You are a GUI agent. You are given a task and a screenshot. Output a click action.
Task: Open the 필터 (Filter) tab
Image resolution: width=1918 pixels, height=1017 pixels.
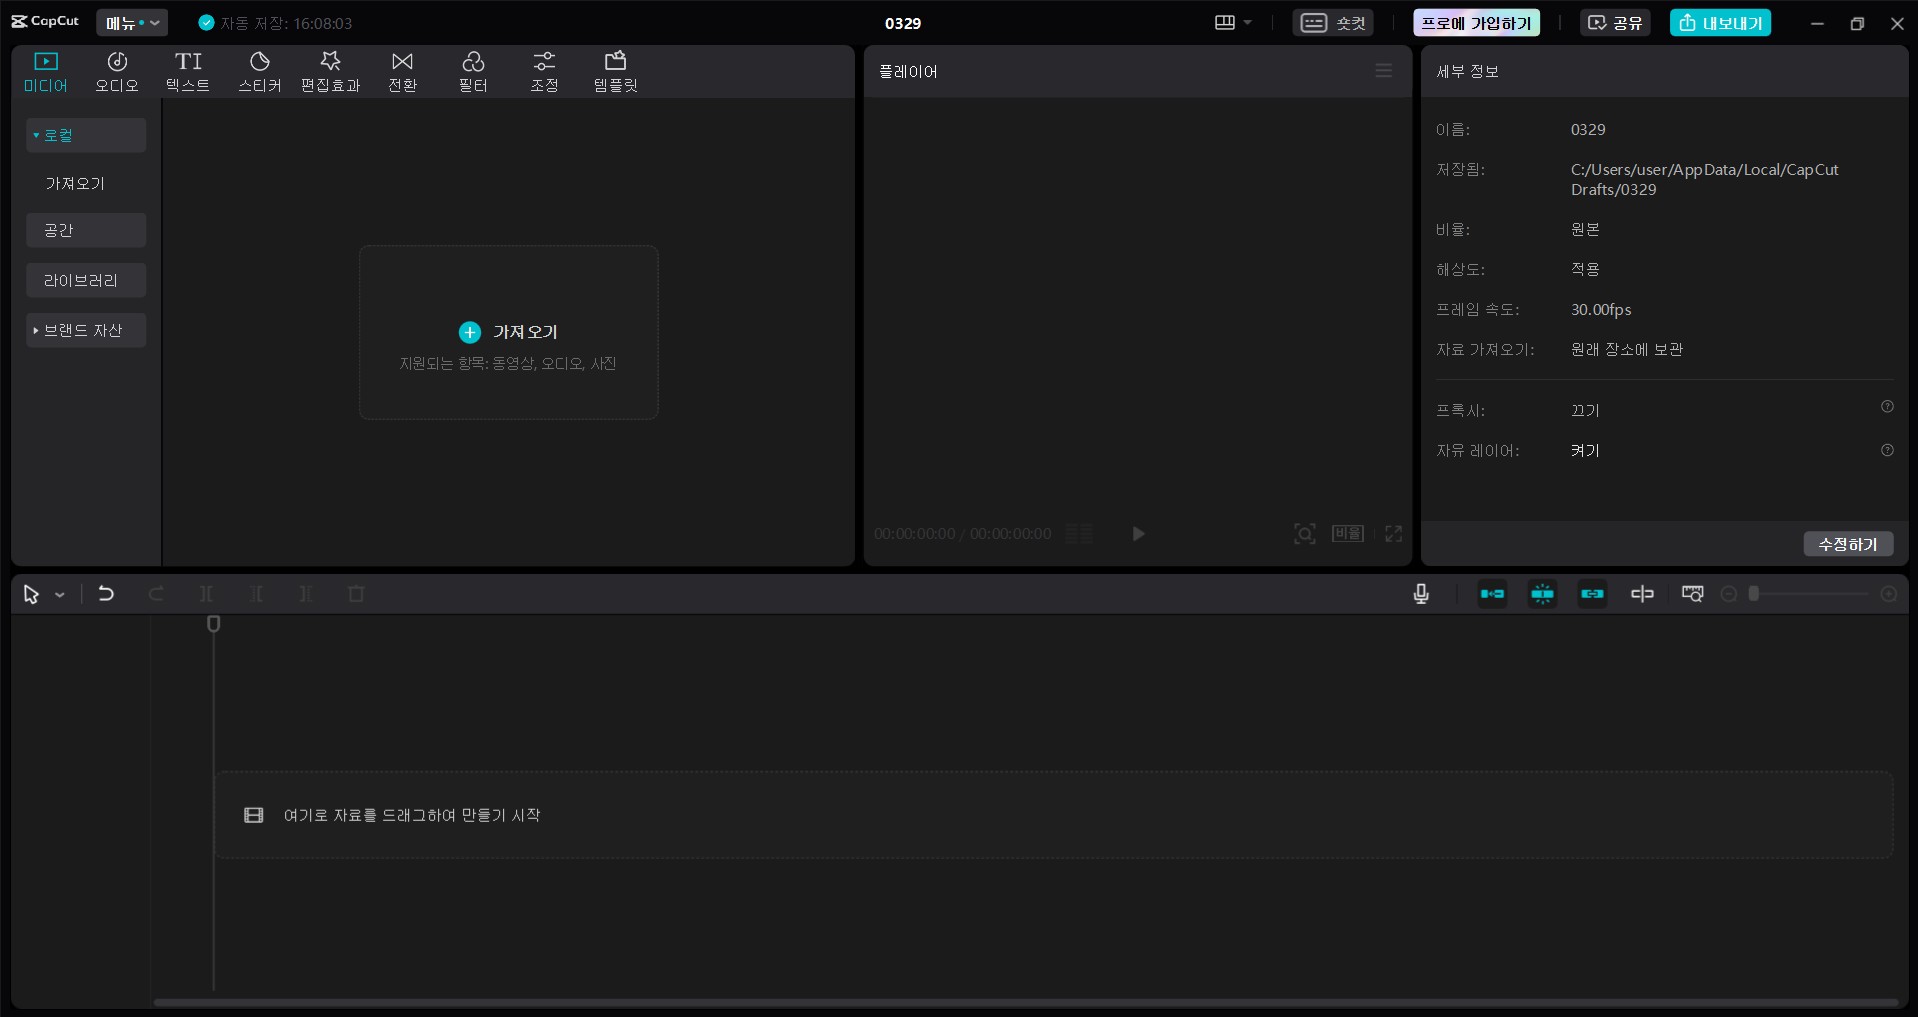[x=473, y=72]
